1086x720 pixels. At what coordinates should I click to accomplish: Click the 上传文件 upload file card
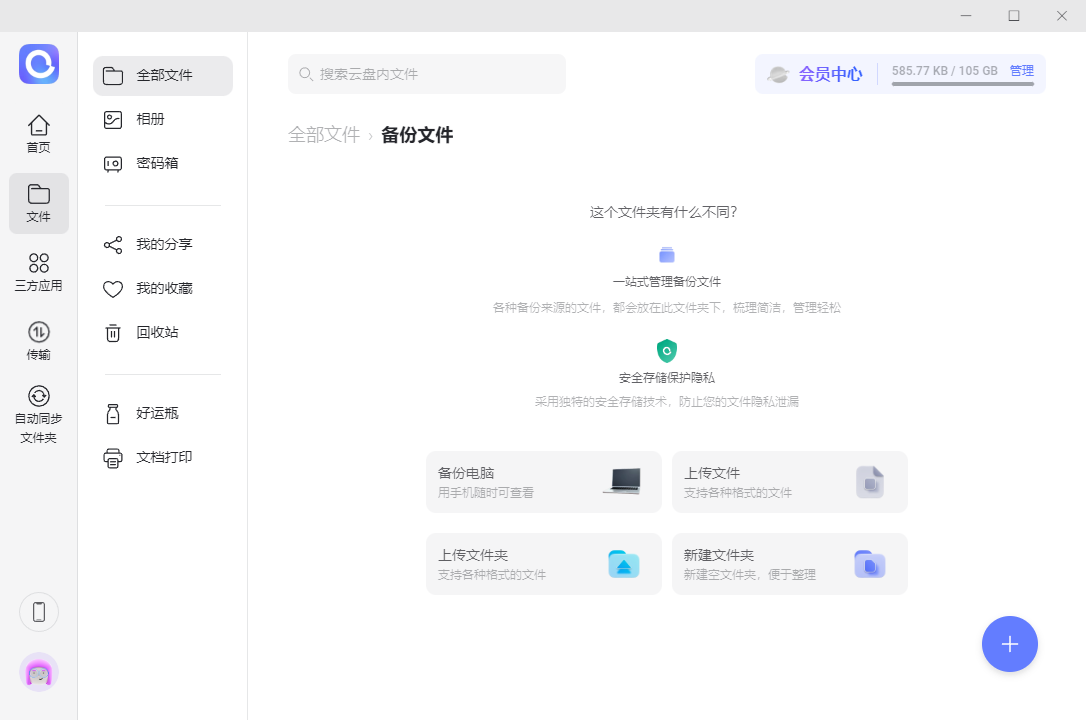[x=789, y=482]
